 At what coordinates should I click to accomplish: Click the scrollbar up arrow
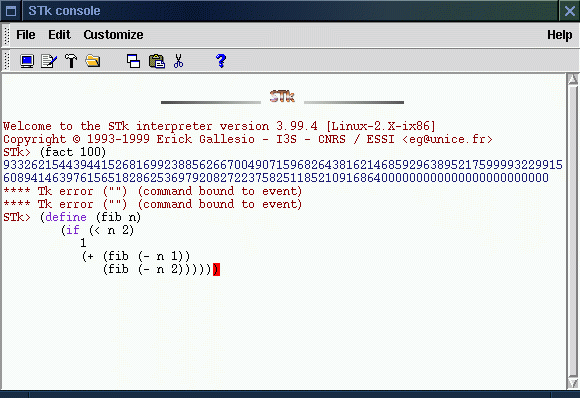coord(573,79)
